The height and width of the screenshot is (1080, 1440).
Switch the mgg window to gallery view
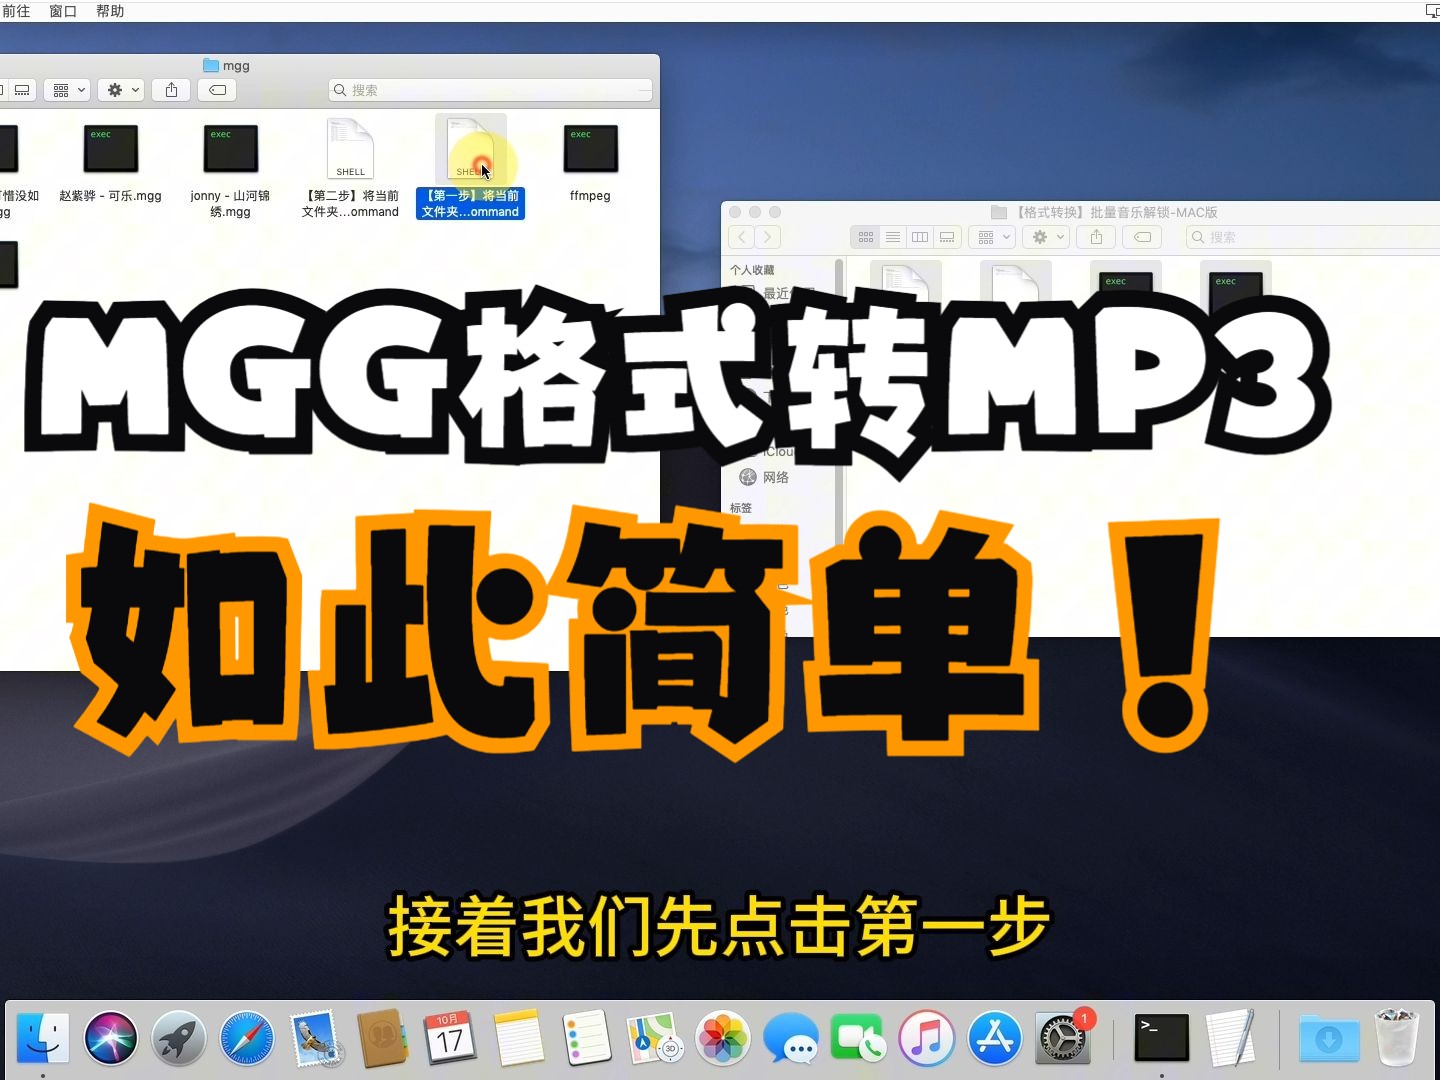[21, 90]
